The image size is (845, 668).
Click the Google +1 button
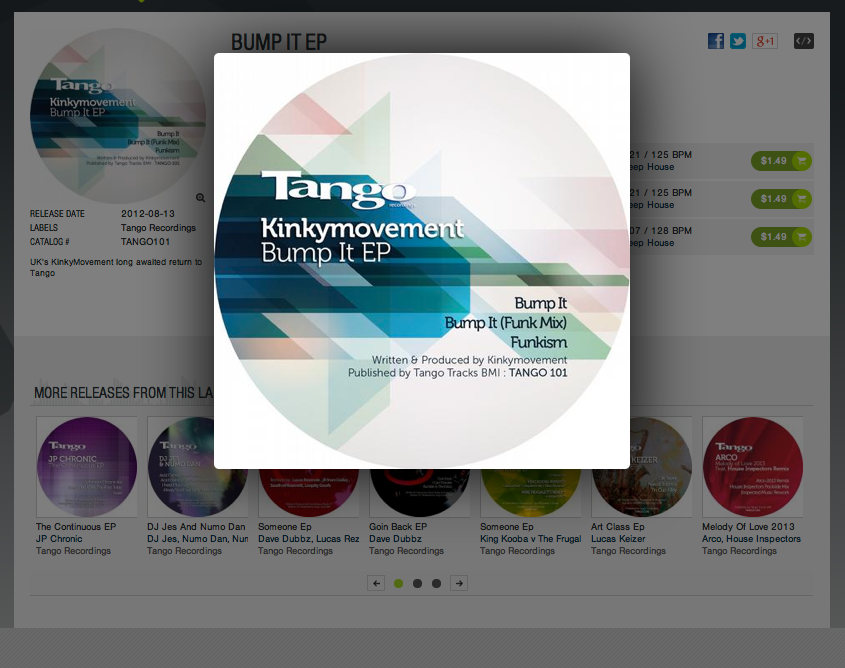pyautogui.click(x=765, y=41)
